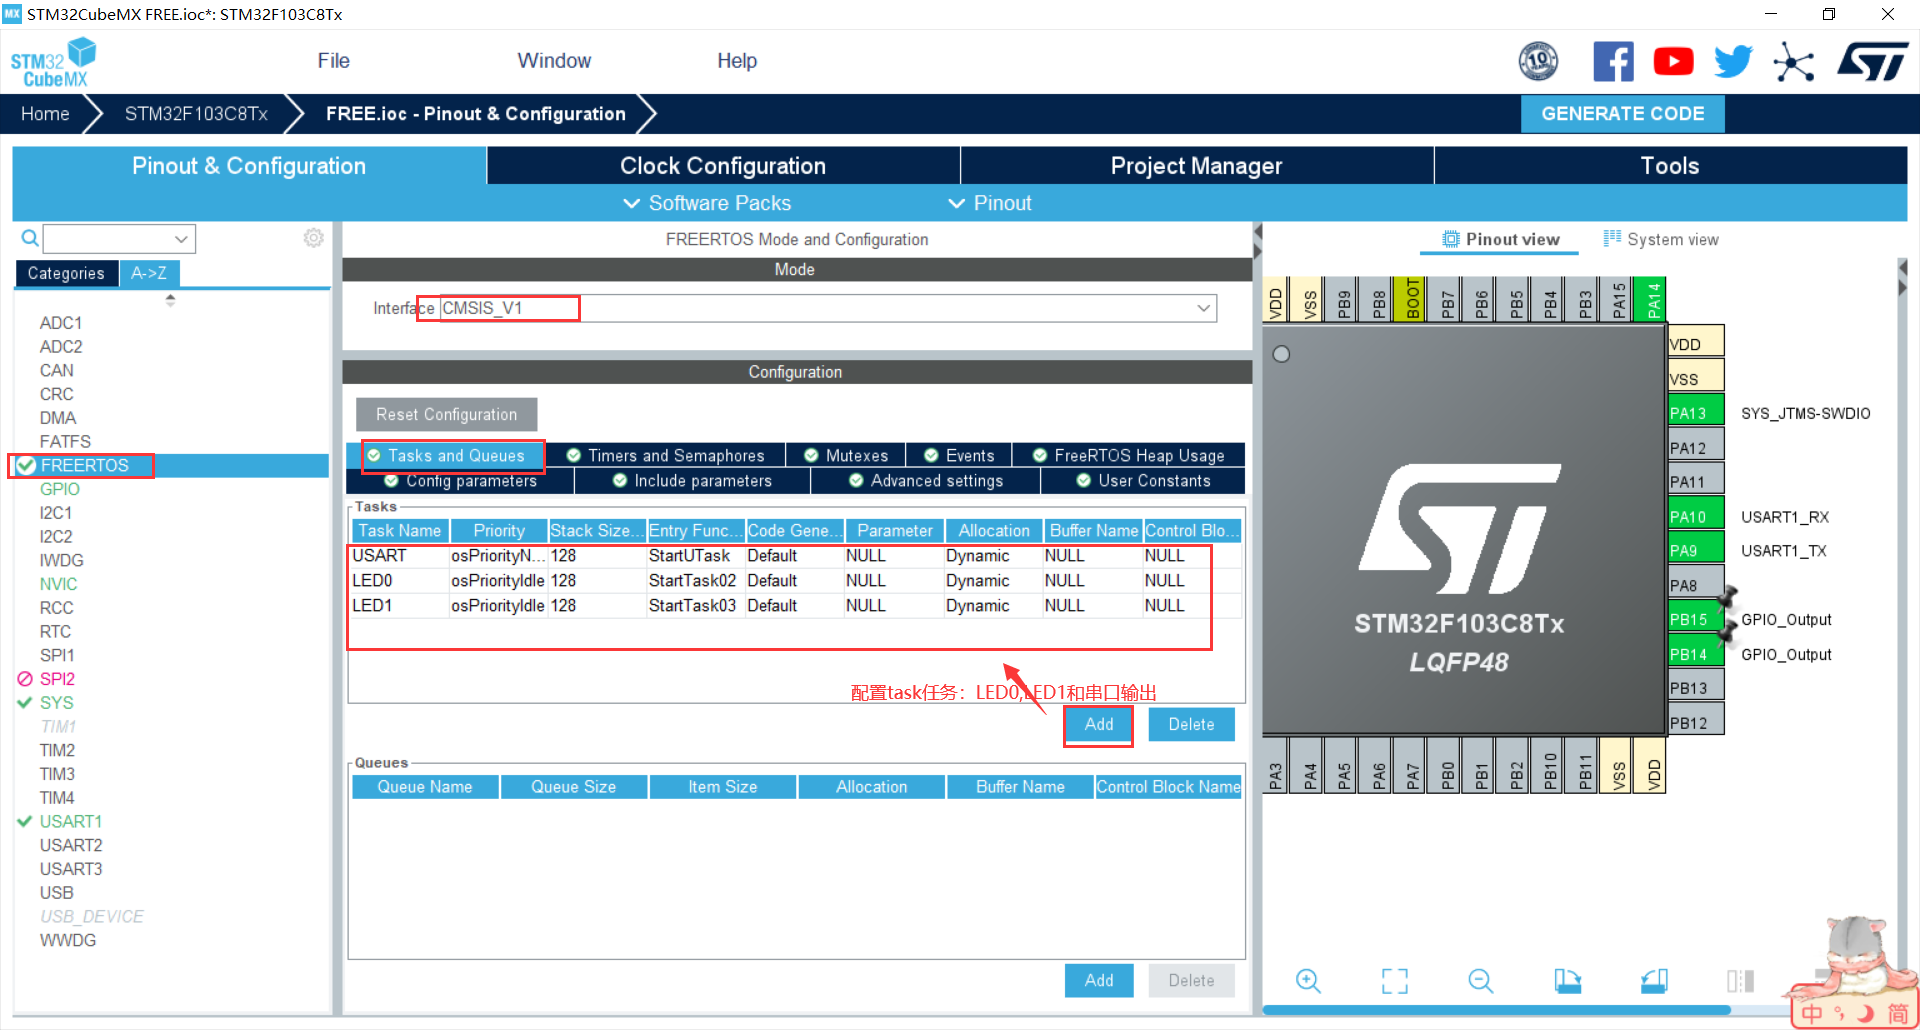Collapse the Pinout section chevron
Image resolution: width=1920 pixels, height=1030 pixels.
coord(956,203)
